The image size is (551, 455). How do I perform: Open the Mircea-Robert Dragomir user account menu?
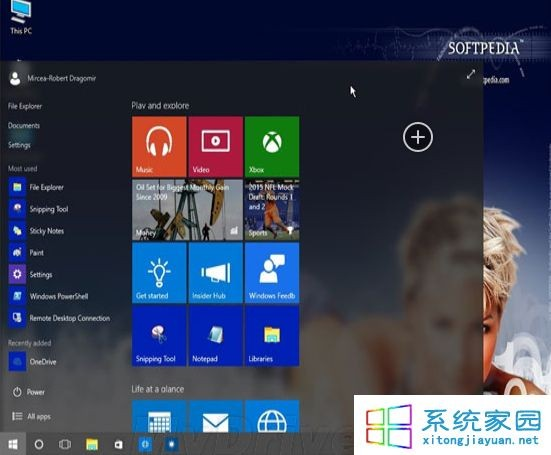53,78
